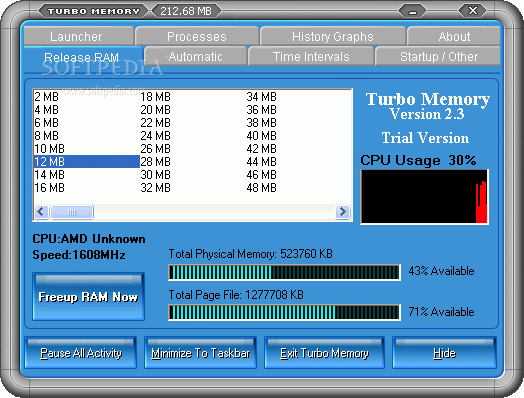Choose the 48 MB list entry
The width and height of the screenshot is (524, 398).
click(261, 188)
